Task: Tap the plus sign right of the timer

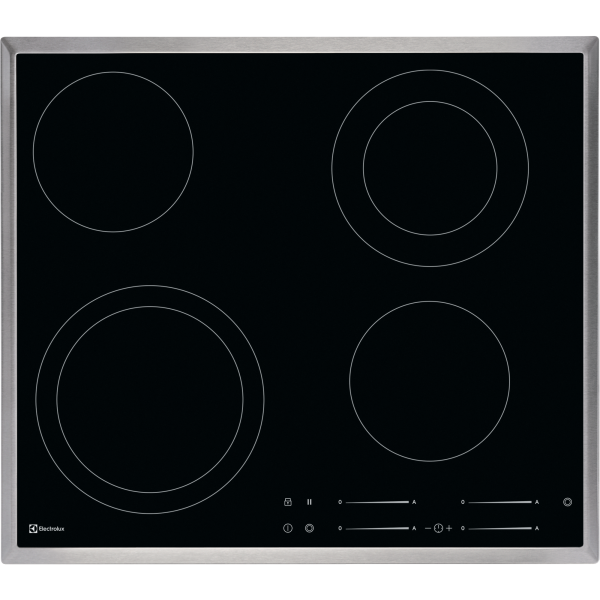Action: (x=450, y=527)
